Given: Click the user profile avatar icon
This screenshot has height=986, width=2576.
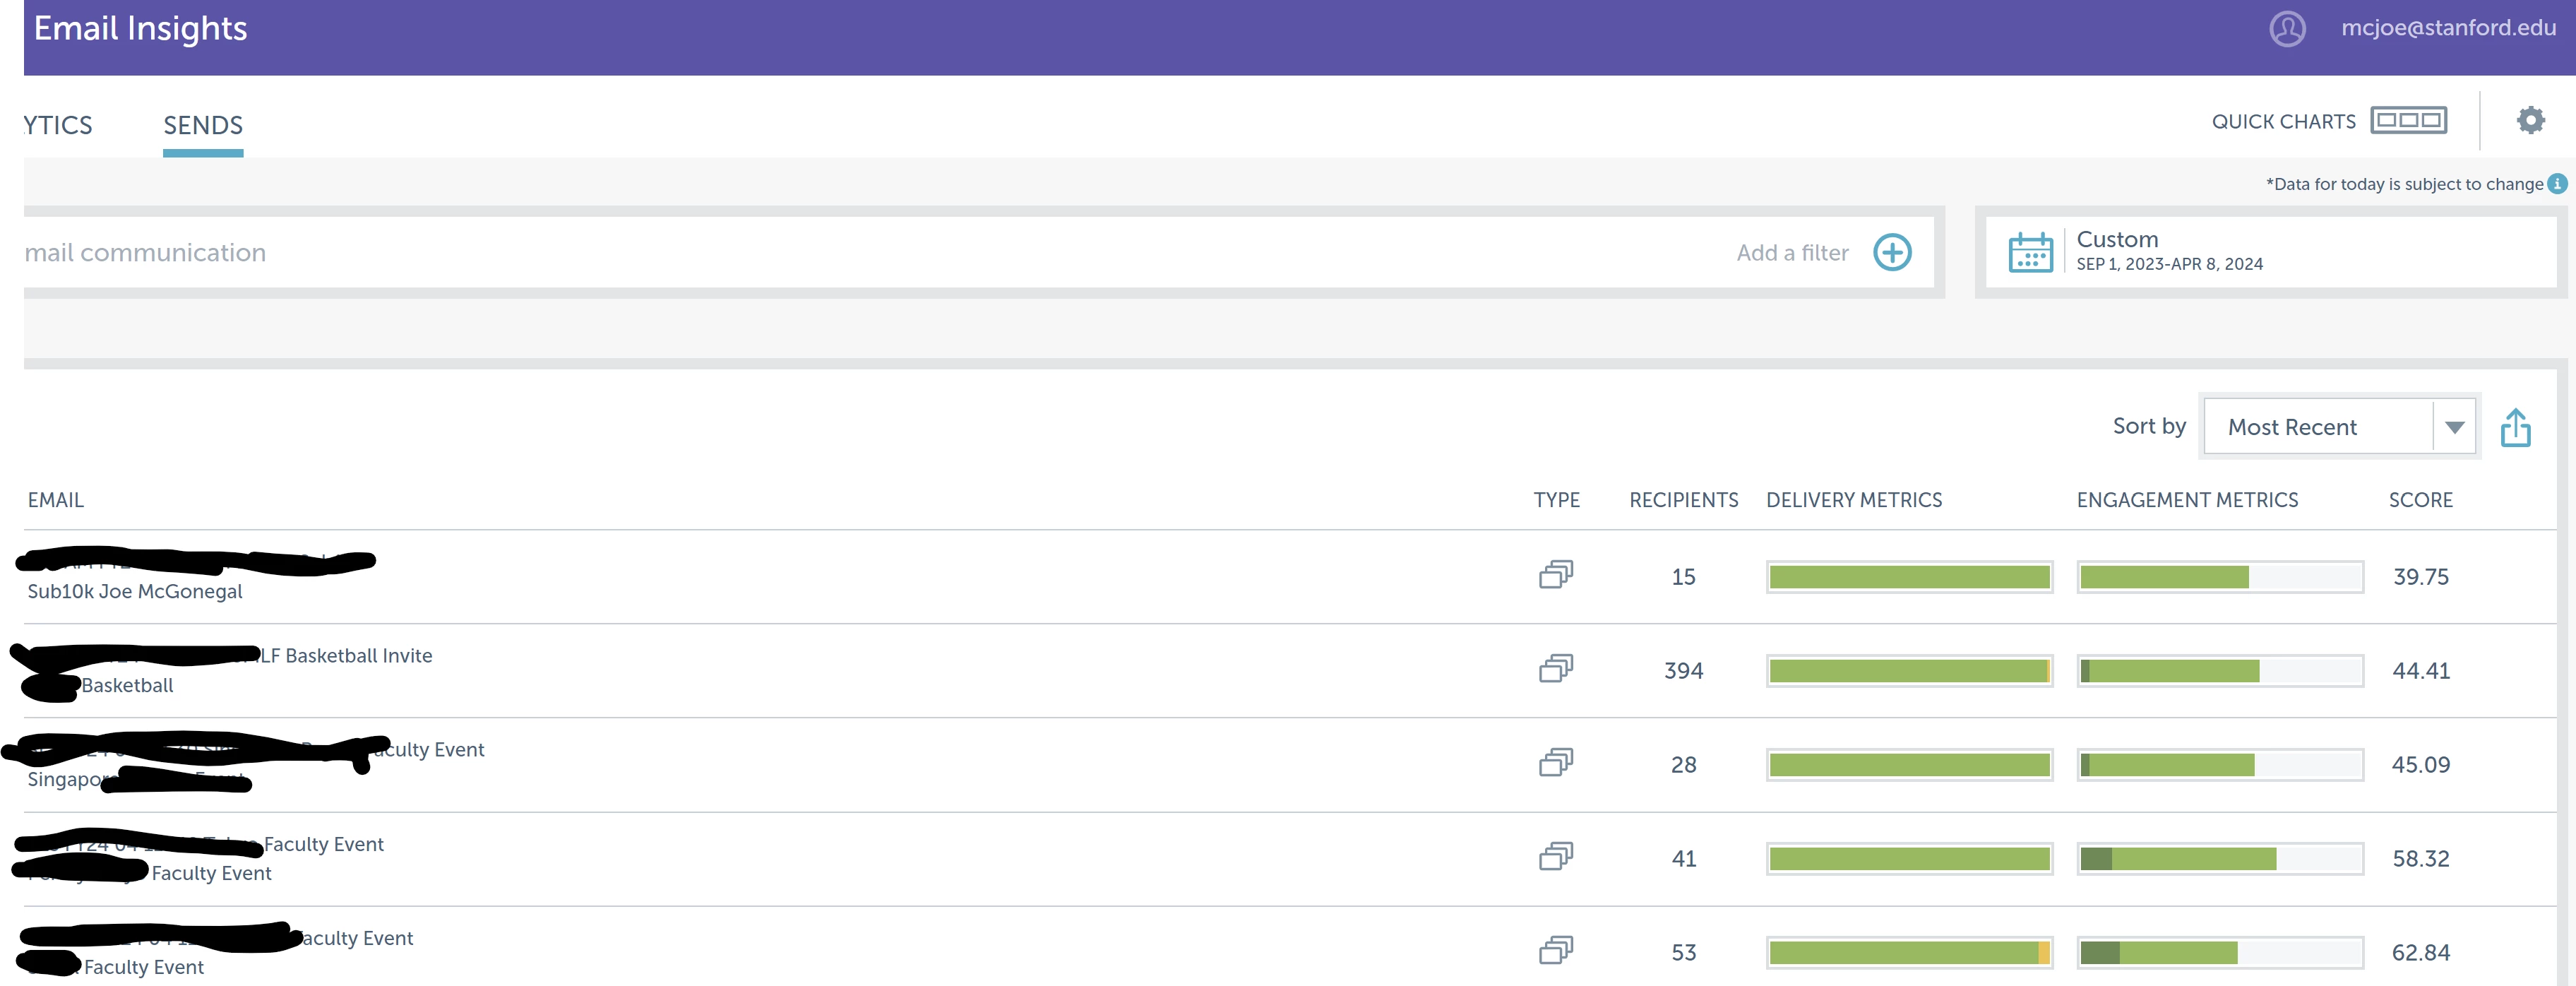Looking at the screenshot, I should coord(2287,29).
